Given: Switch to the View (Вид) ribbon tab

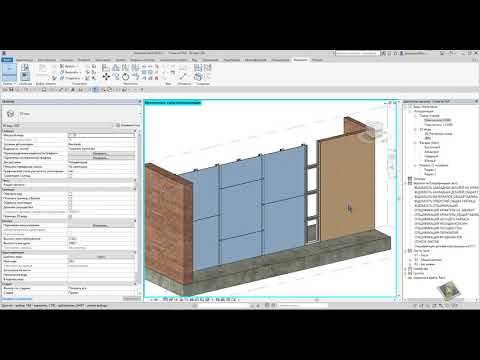Looking at the screenshot, I should click(x=194, y=60).
